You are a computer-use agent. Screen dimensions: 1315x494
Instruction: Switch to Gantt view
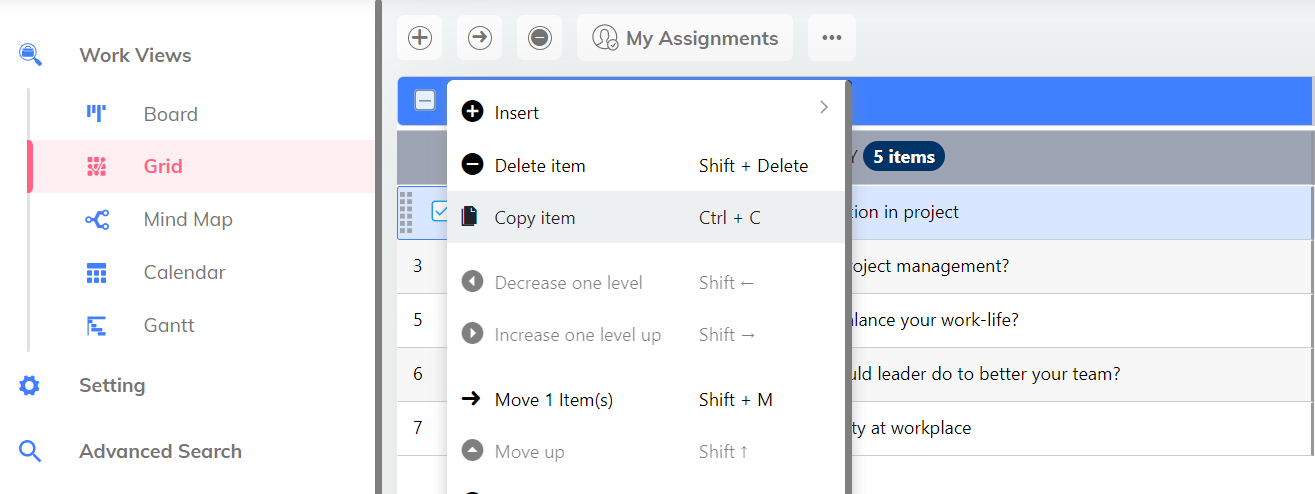(x=169, y=326)
